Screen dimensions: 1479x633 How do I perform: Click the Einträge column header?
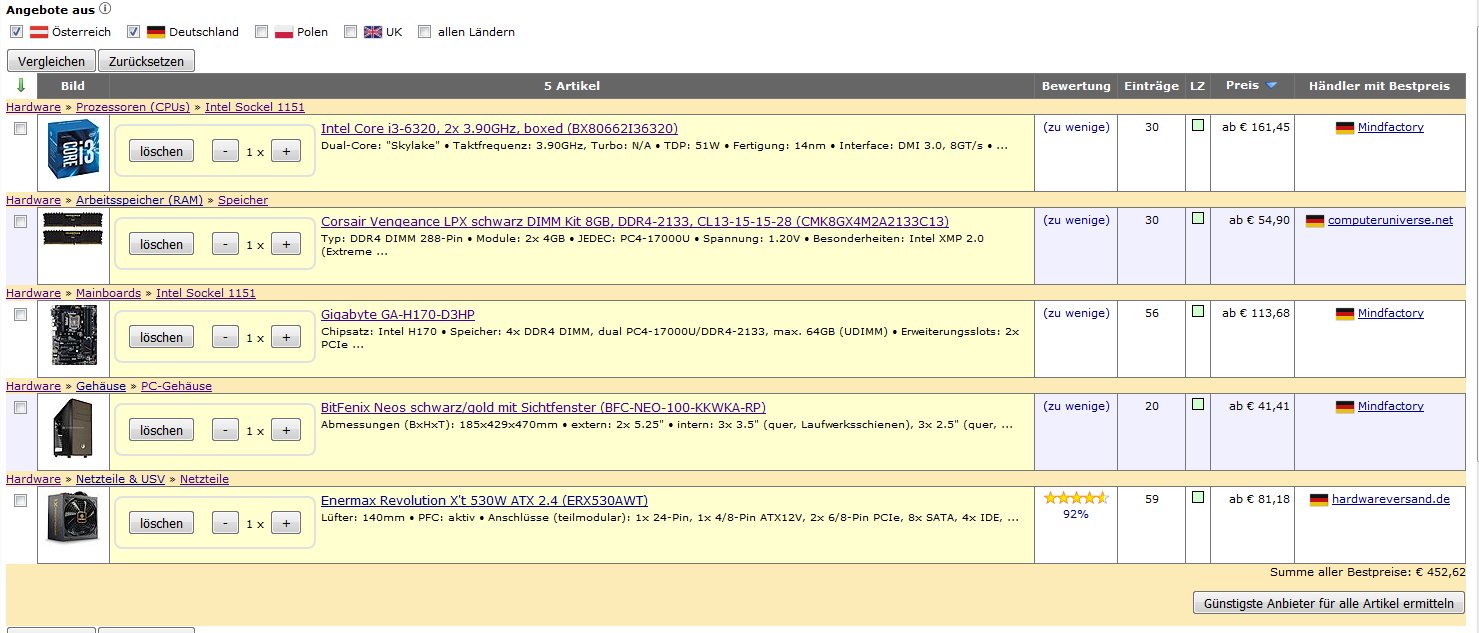click(1151, 86)
